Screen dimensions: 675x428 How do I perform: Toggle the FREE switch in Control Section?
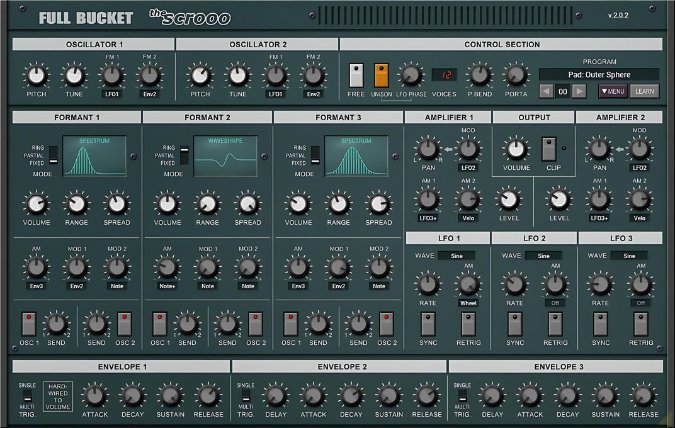pyautogui.click(x=356, y=75)
